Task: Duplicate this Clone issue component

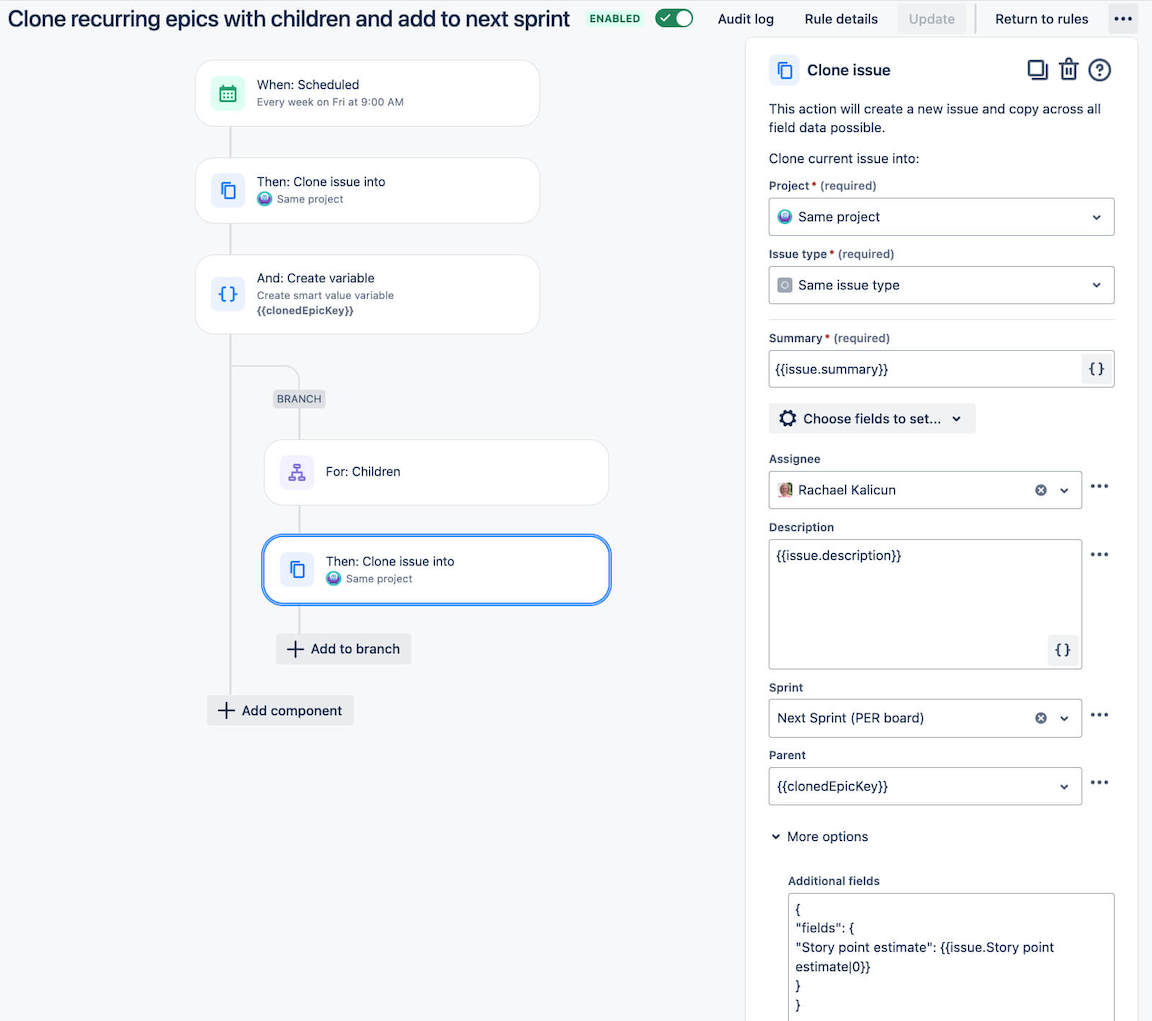Action: pos(1037,70)
